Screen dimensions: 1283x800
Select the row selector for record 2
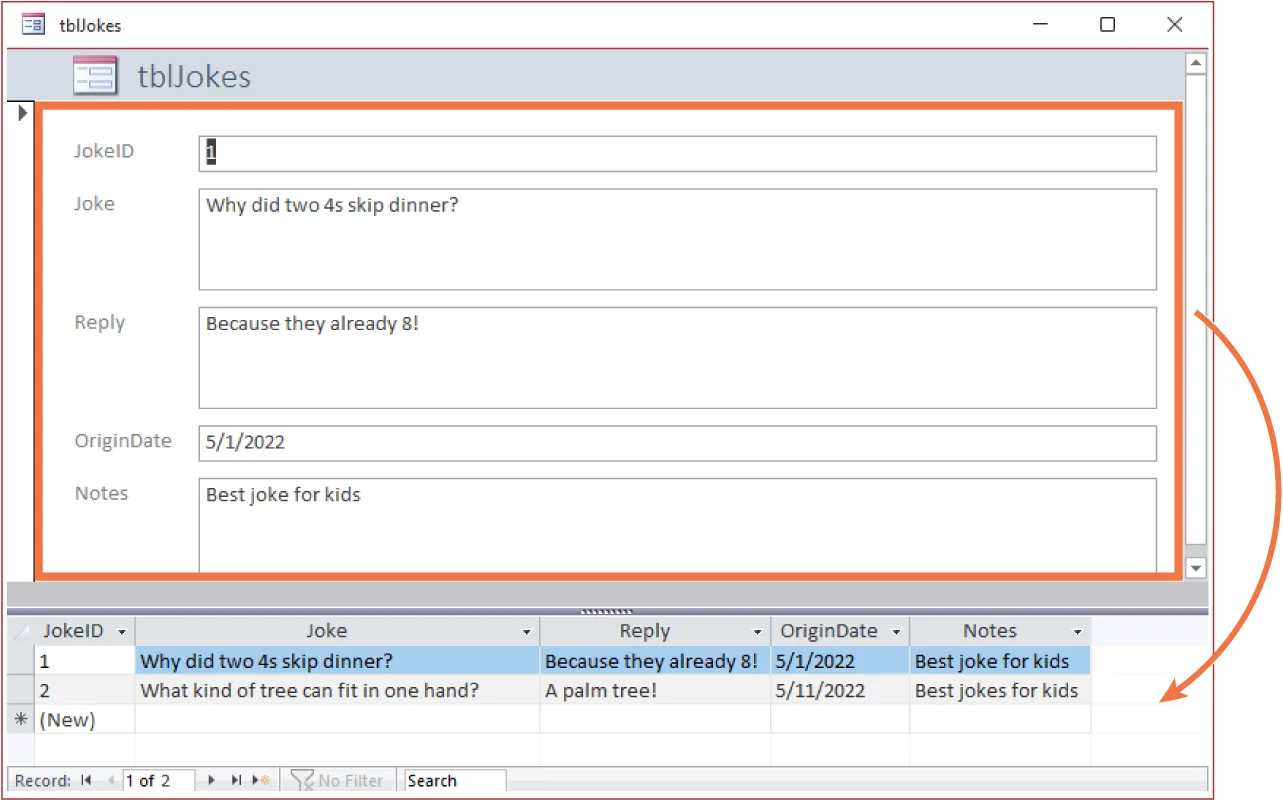click(20, 690)
